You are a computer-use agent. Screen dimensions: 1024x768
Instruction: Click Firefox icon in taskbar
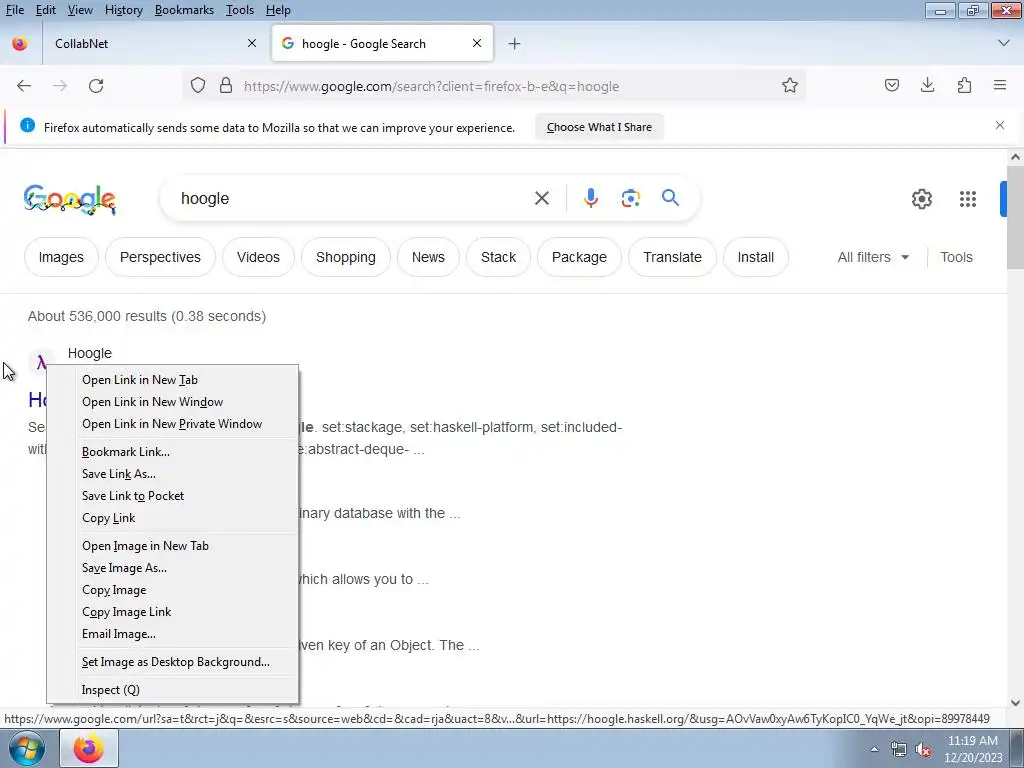(89, 748)
